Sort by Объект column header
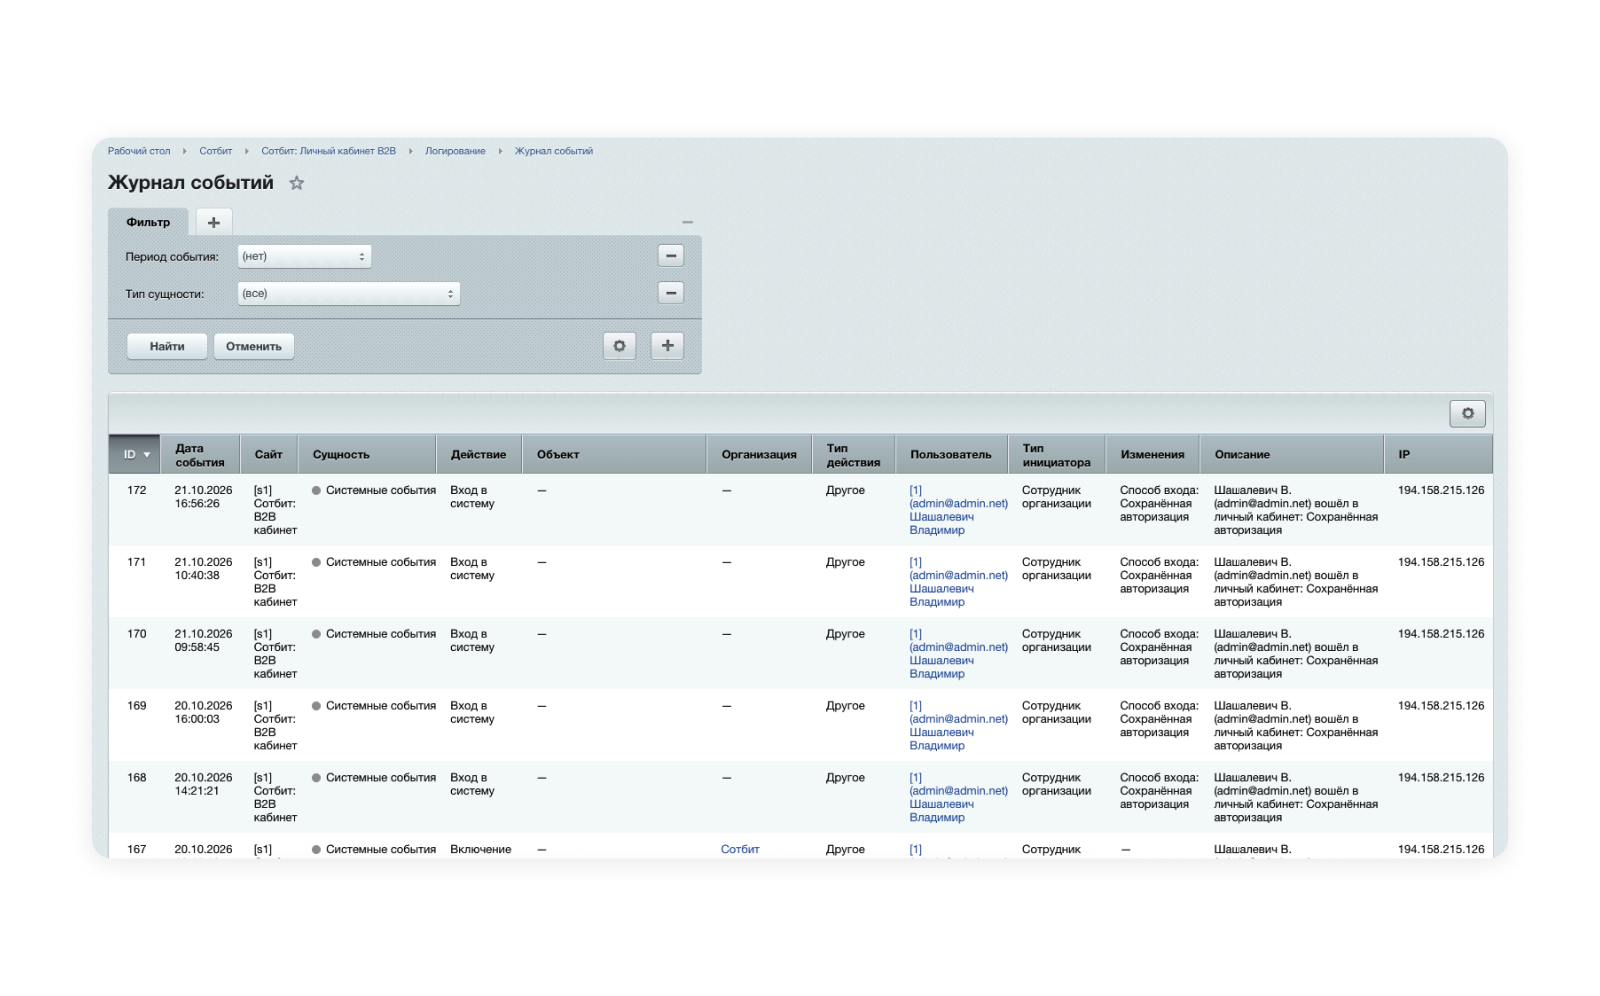Screen dimensions: 1600x996 click(614, 454)
